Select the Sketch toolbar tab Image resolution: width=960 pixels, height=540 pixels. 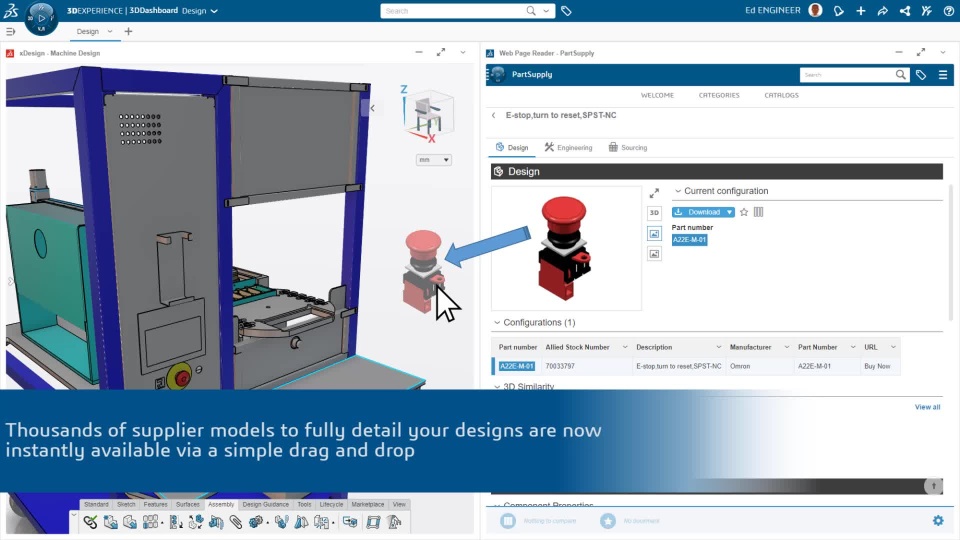[x=126, y=504]
